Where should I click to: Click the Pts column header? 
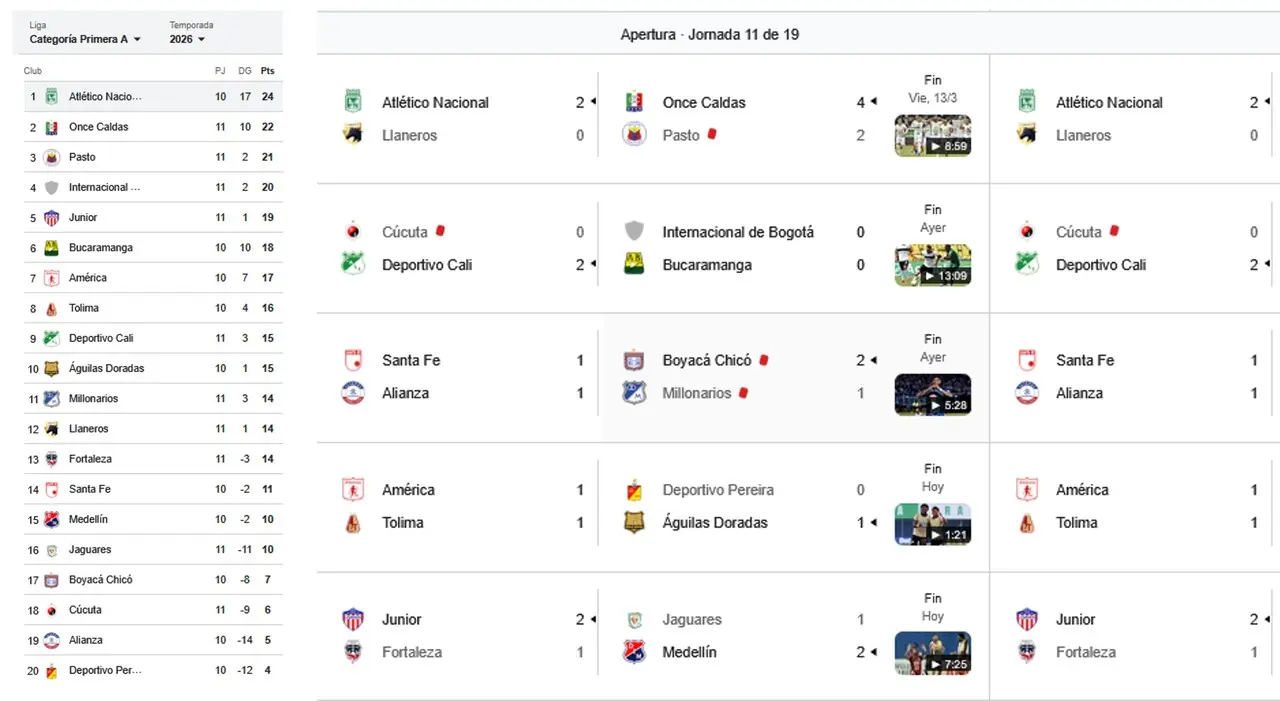pyautogui.click(x=267, y=71)
